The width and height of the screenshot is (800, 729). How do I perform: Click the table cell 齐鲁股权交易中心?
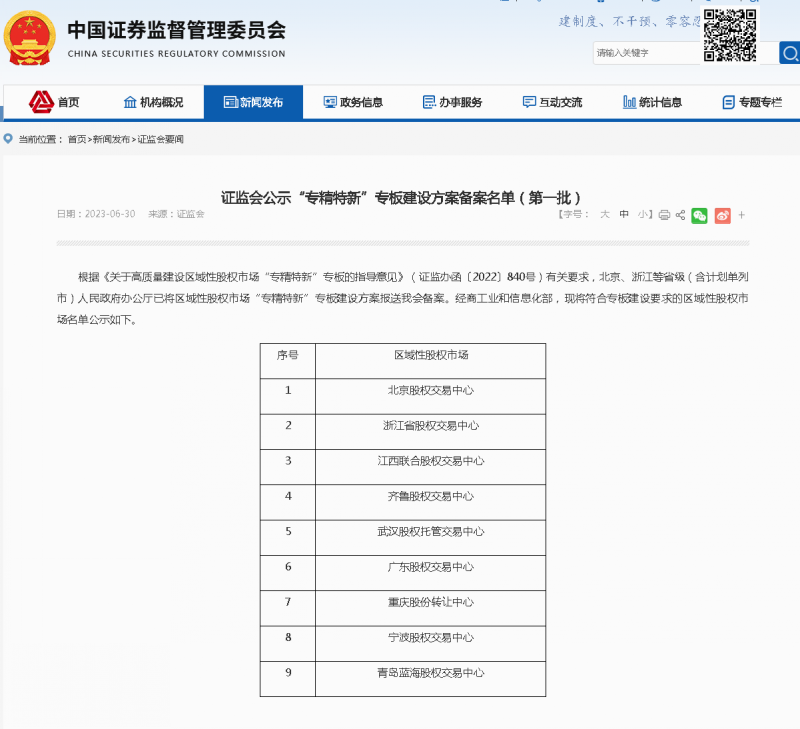[431, 496]
